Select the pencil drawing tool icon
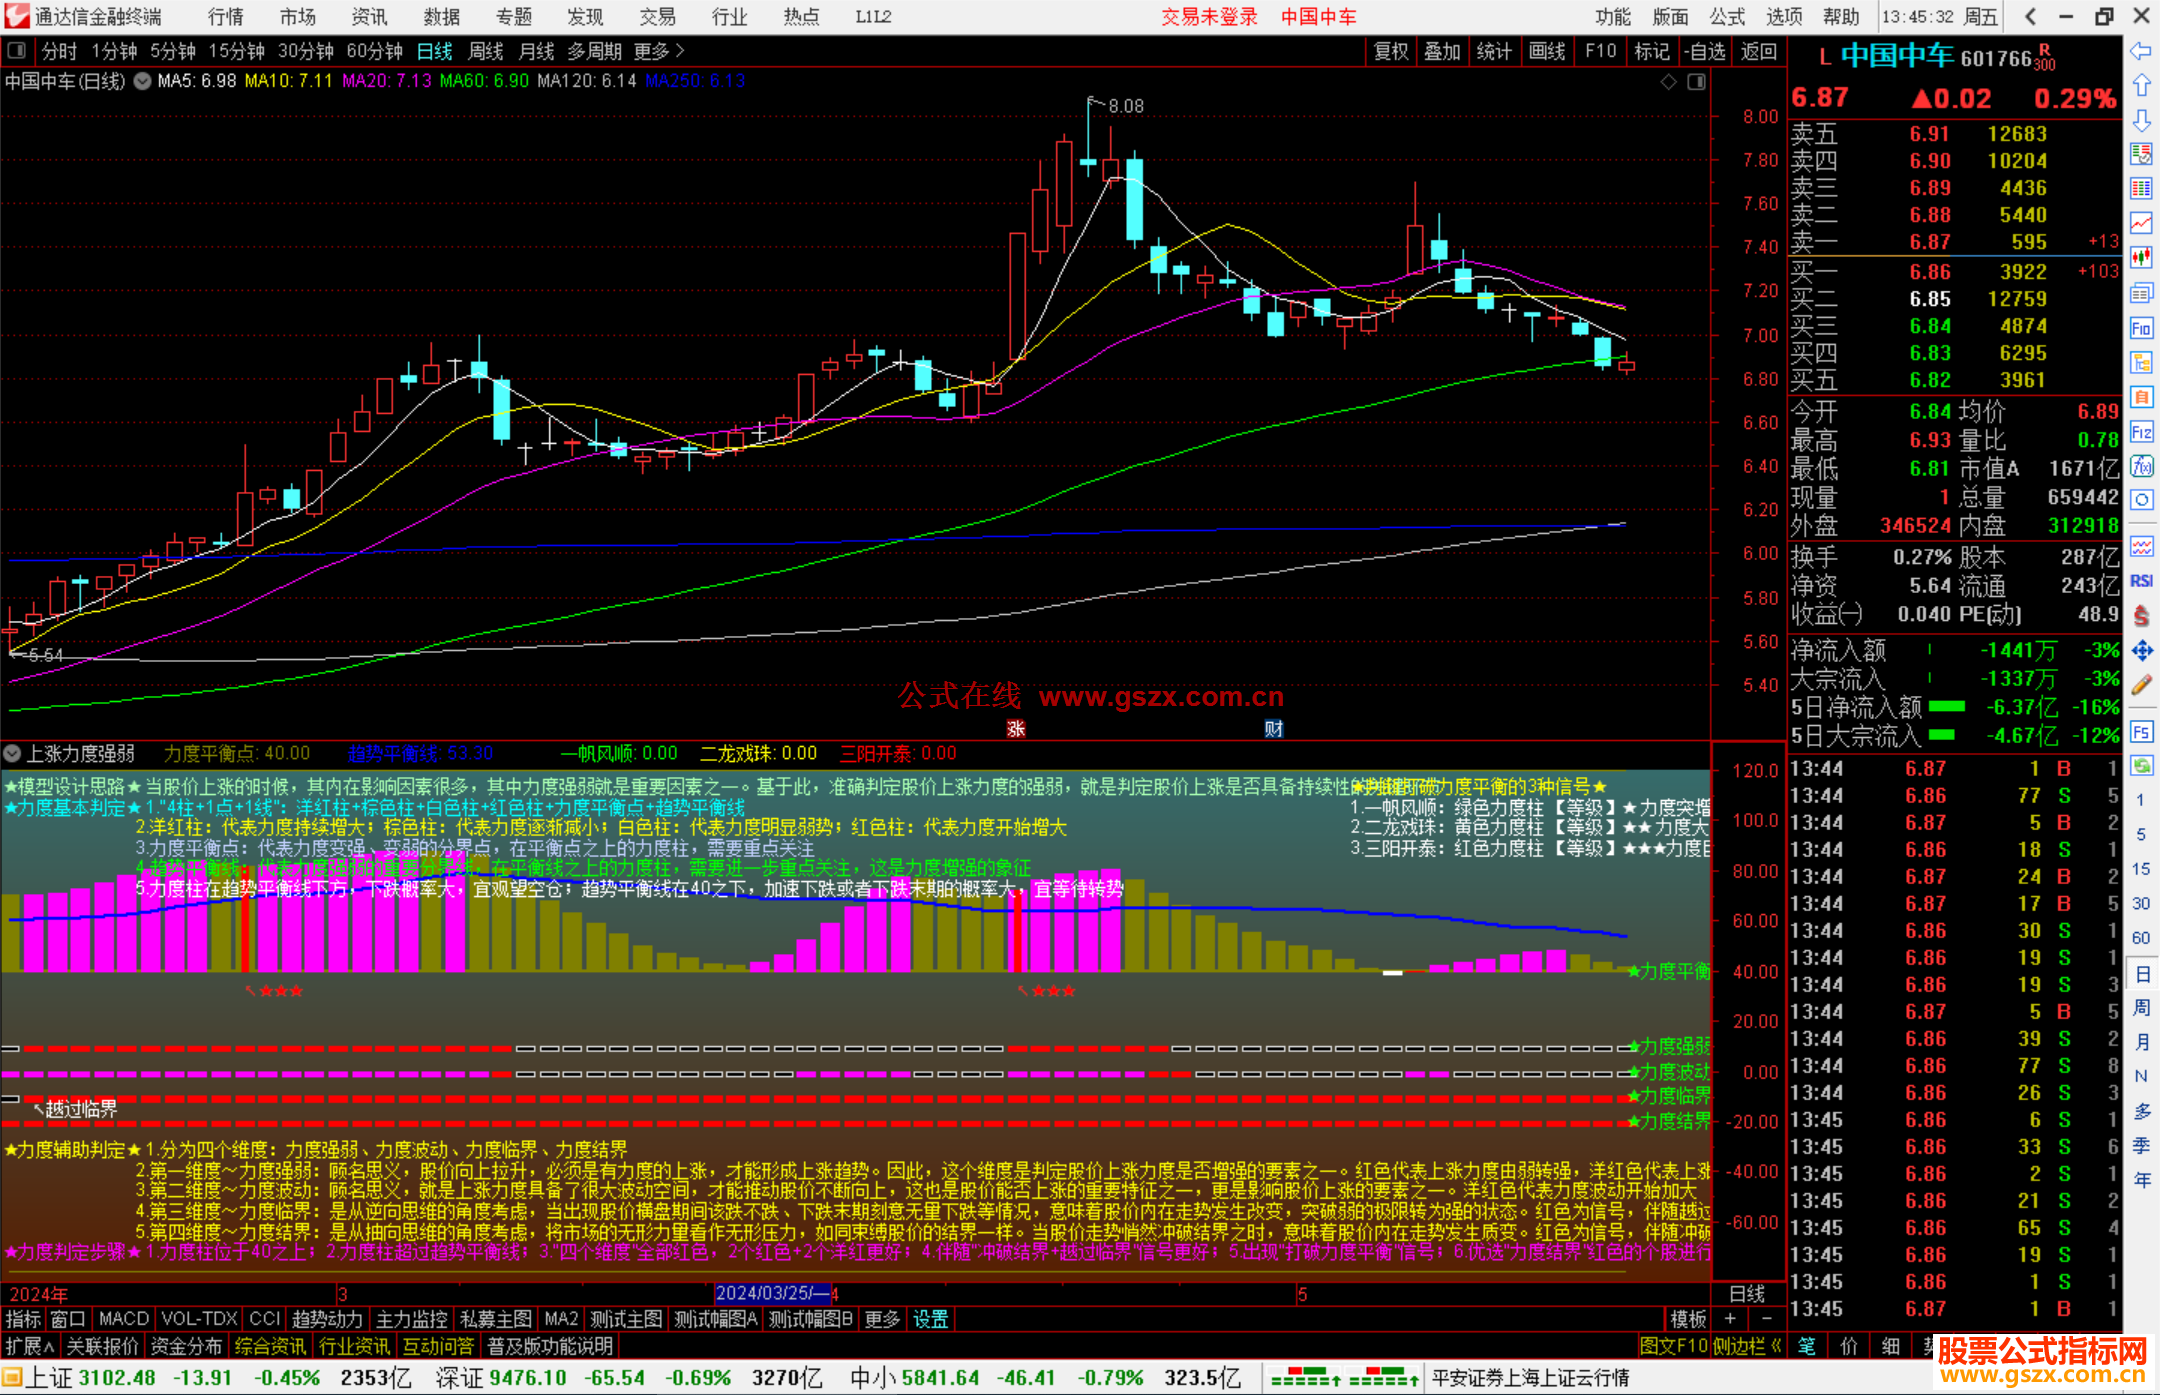The width and height of the screenshot is (2160, 1395). point(2141,685)
